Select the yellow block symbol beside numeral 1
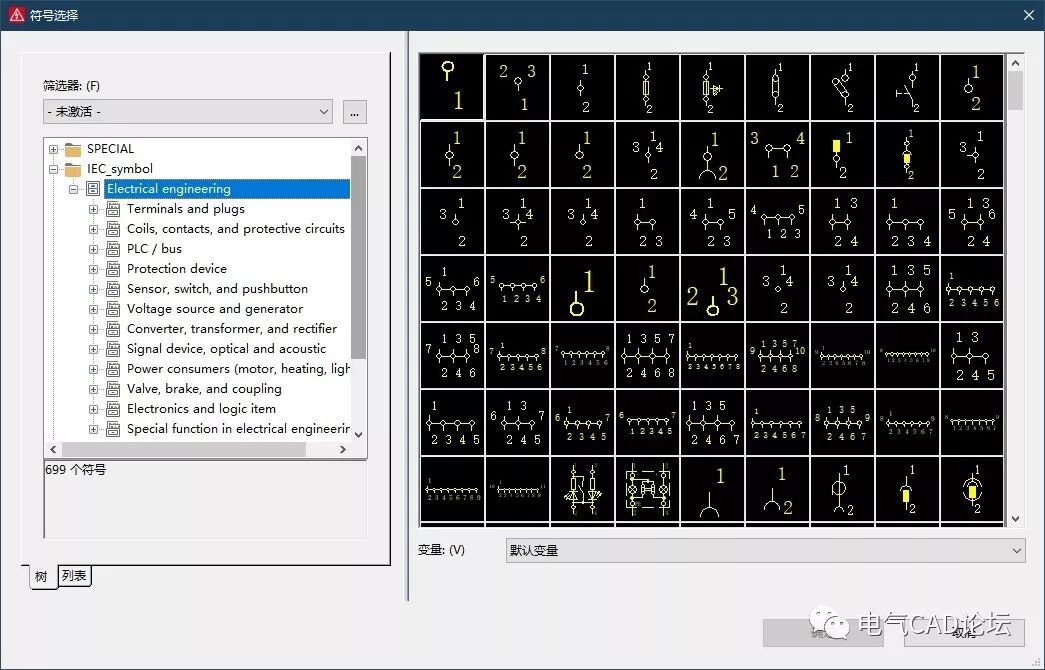1045x670 pixels. click(x=842, y=155)
